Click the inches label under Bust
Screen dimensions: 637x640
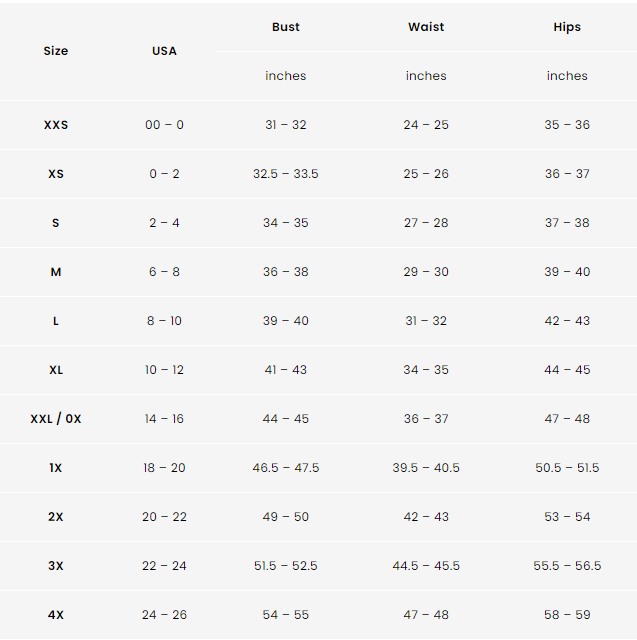coord(286,76)
